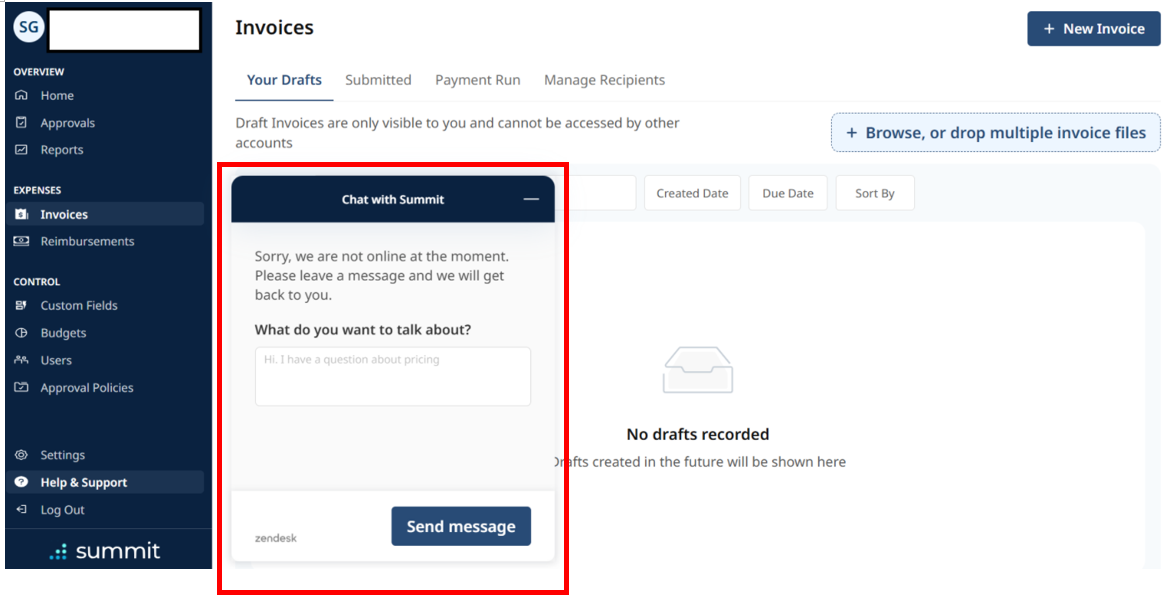Switch to the Submitted tab
Screen dimensions: 1166x601
pyautogui.click(x=378, y=80)
